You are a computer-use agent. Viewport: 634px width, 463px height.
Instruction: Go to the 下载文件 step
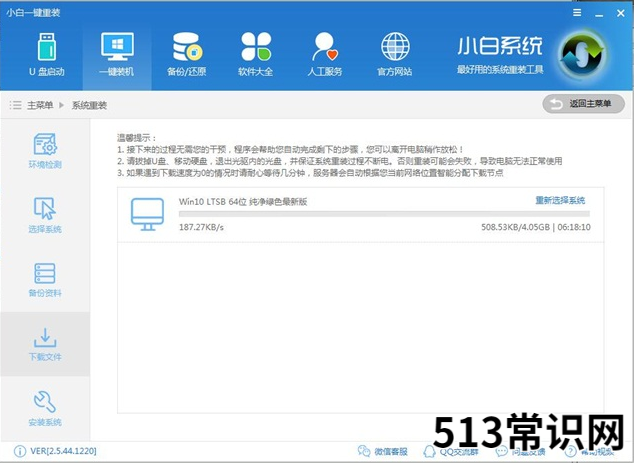tap(45, 344)
